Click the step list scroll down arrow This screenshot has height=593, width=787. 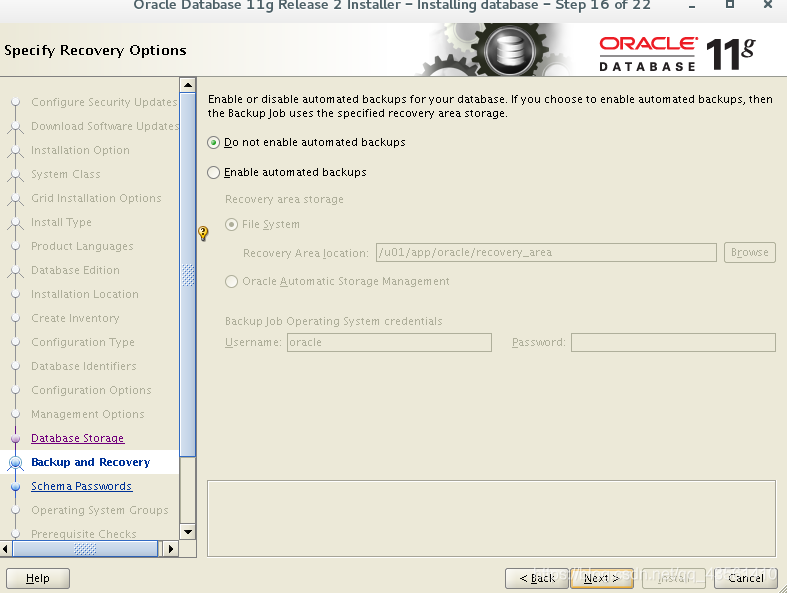point(188,532)
